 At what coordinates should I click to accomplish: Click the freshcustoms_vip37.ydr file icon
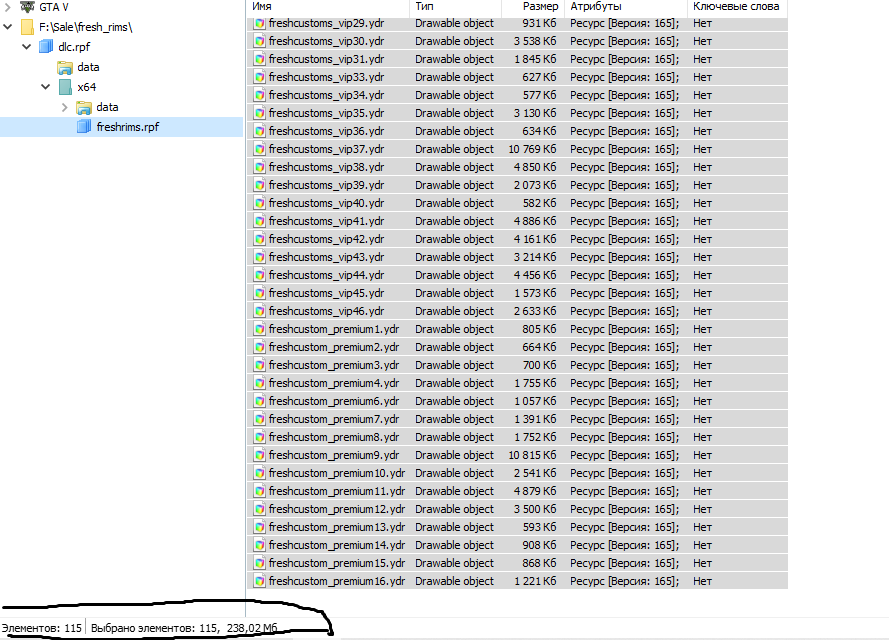pos(260,149)
